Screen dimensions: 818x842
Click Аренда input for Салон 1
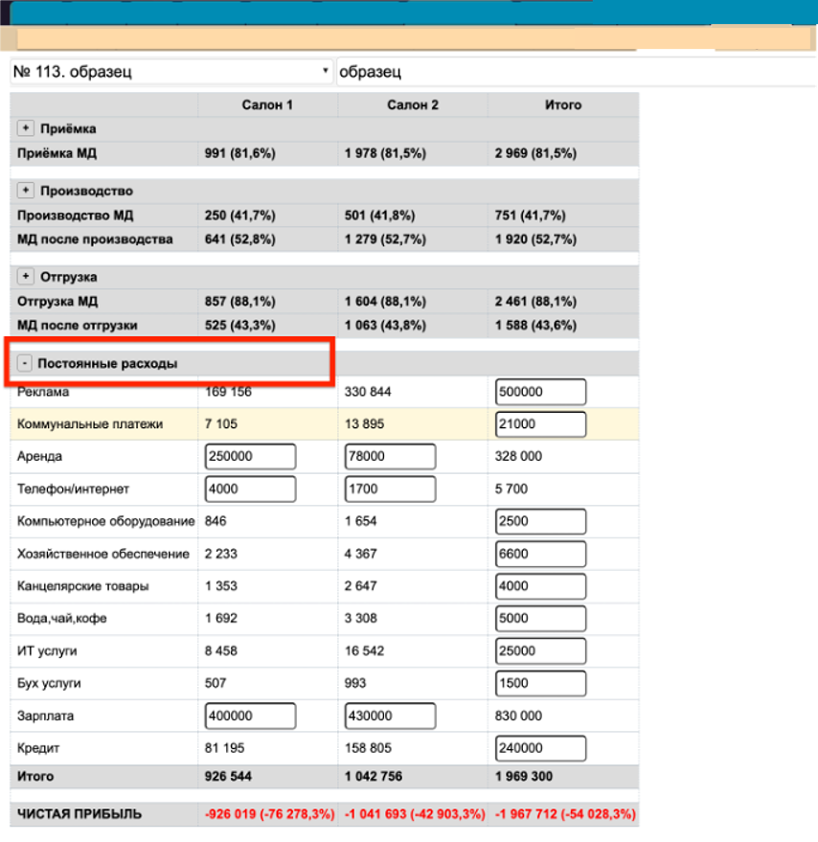click(x=250, y=456)
